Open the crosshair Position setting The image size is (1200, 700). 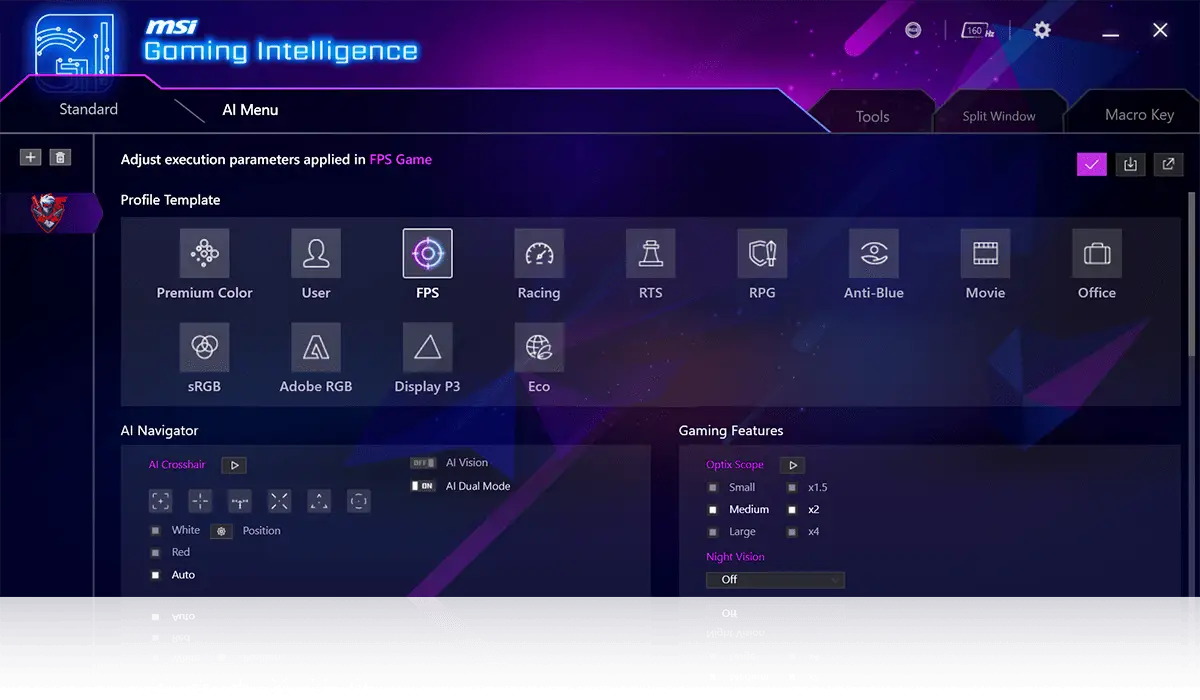[x=222, y=531]
